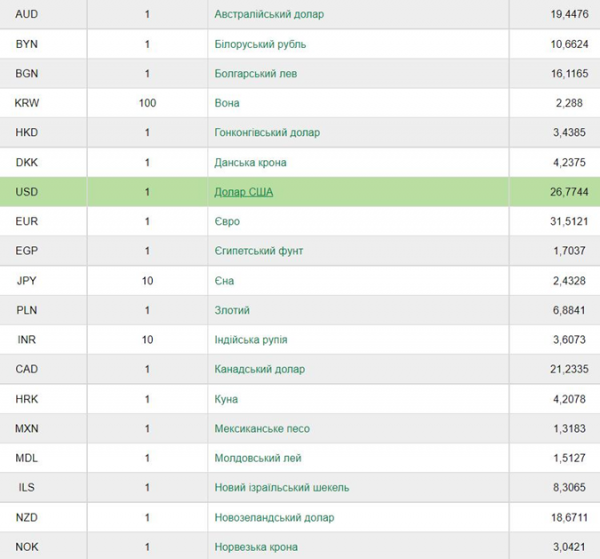Click the 10 unit count for INR
This screenshot has width=600, height=559.
tap(147, 339)
